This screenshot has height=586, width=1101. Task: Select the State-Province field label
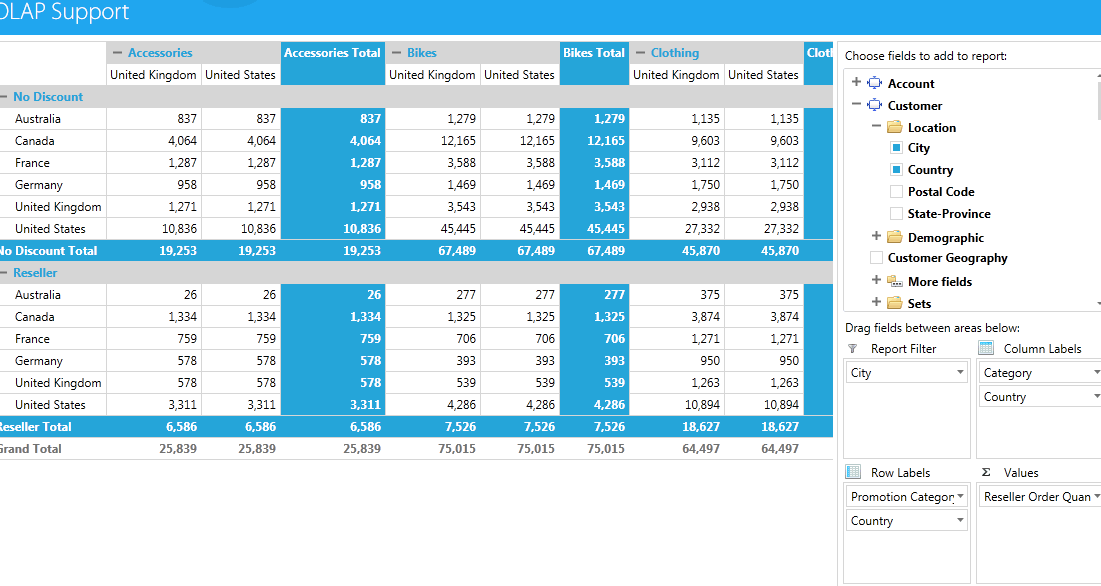[949, 213]
